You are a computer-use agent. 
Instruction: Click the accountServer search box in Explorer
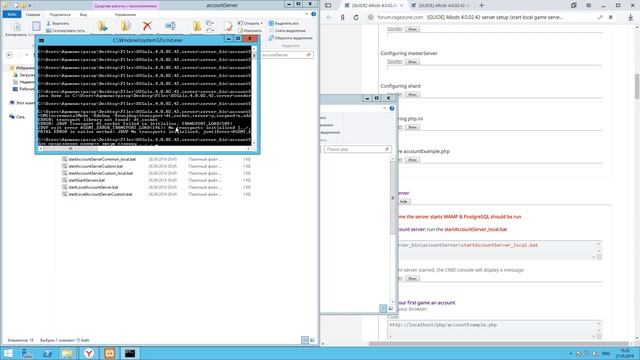[287, 55]
